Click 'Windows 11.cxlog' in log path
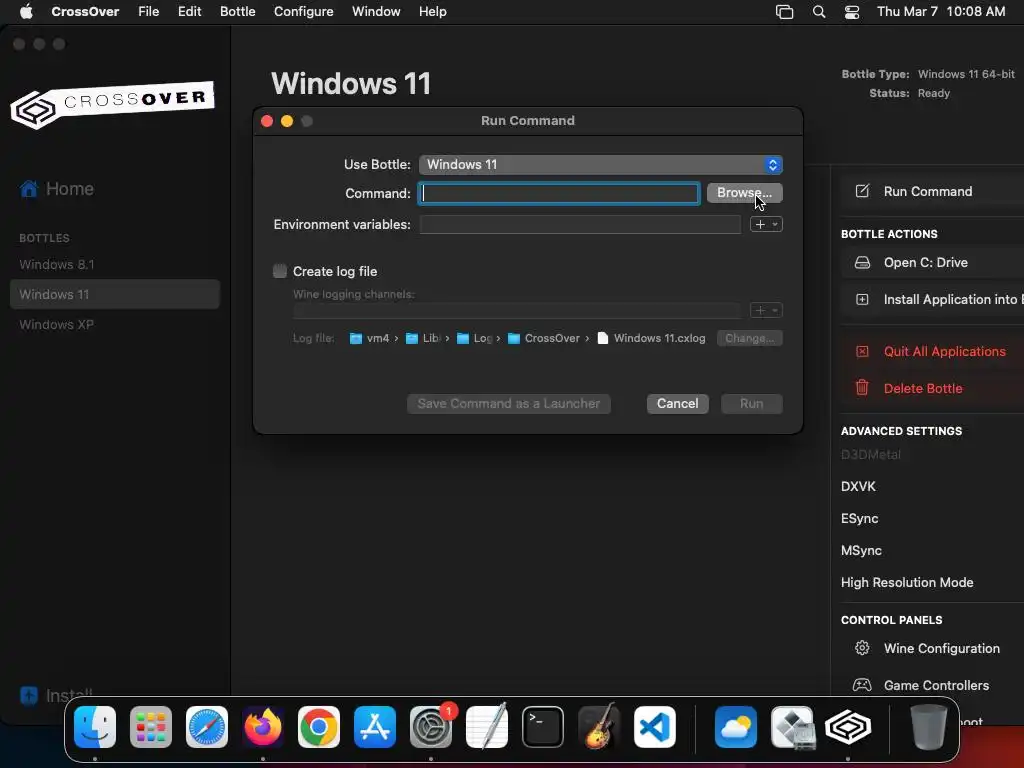Screen dimensions: 1024x768 [652, 338]
